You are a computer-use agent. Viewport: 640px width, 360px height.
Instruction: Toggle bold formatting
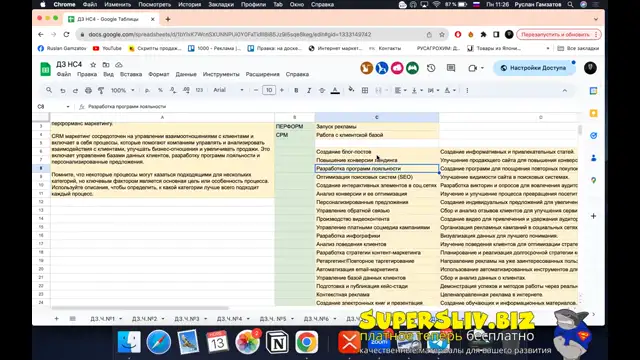coord(296,90)
